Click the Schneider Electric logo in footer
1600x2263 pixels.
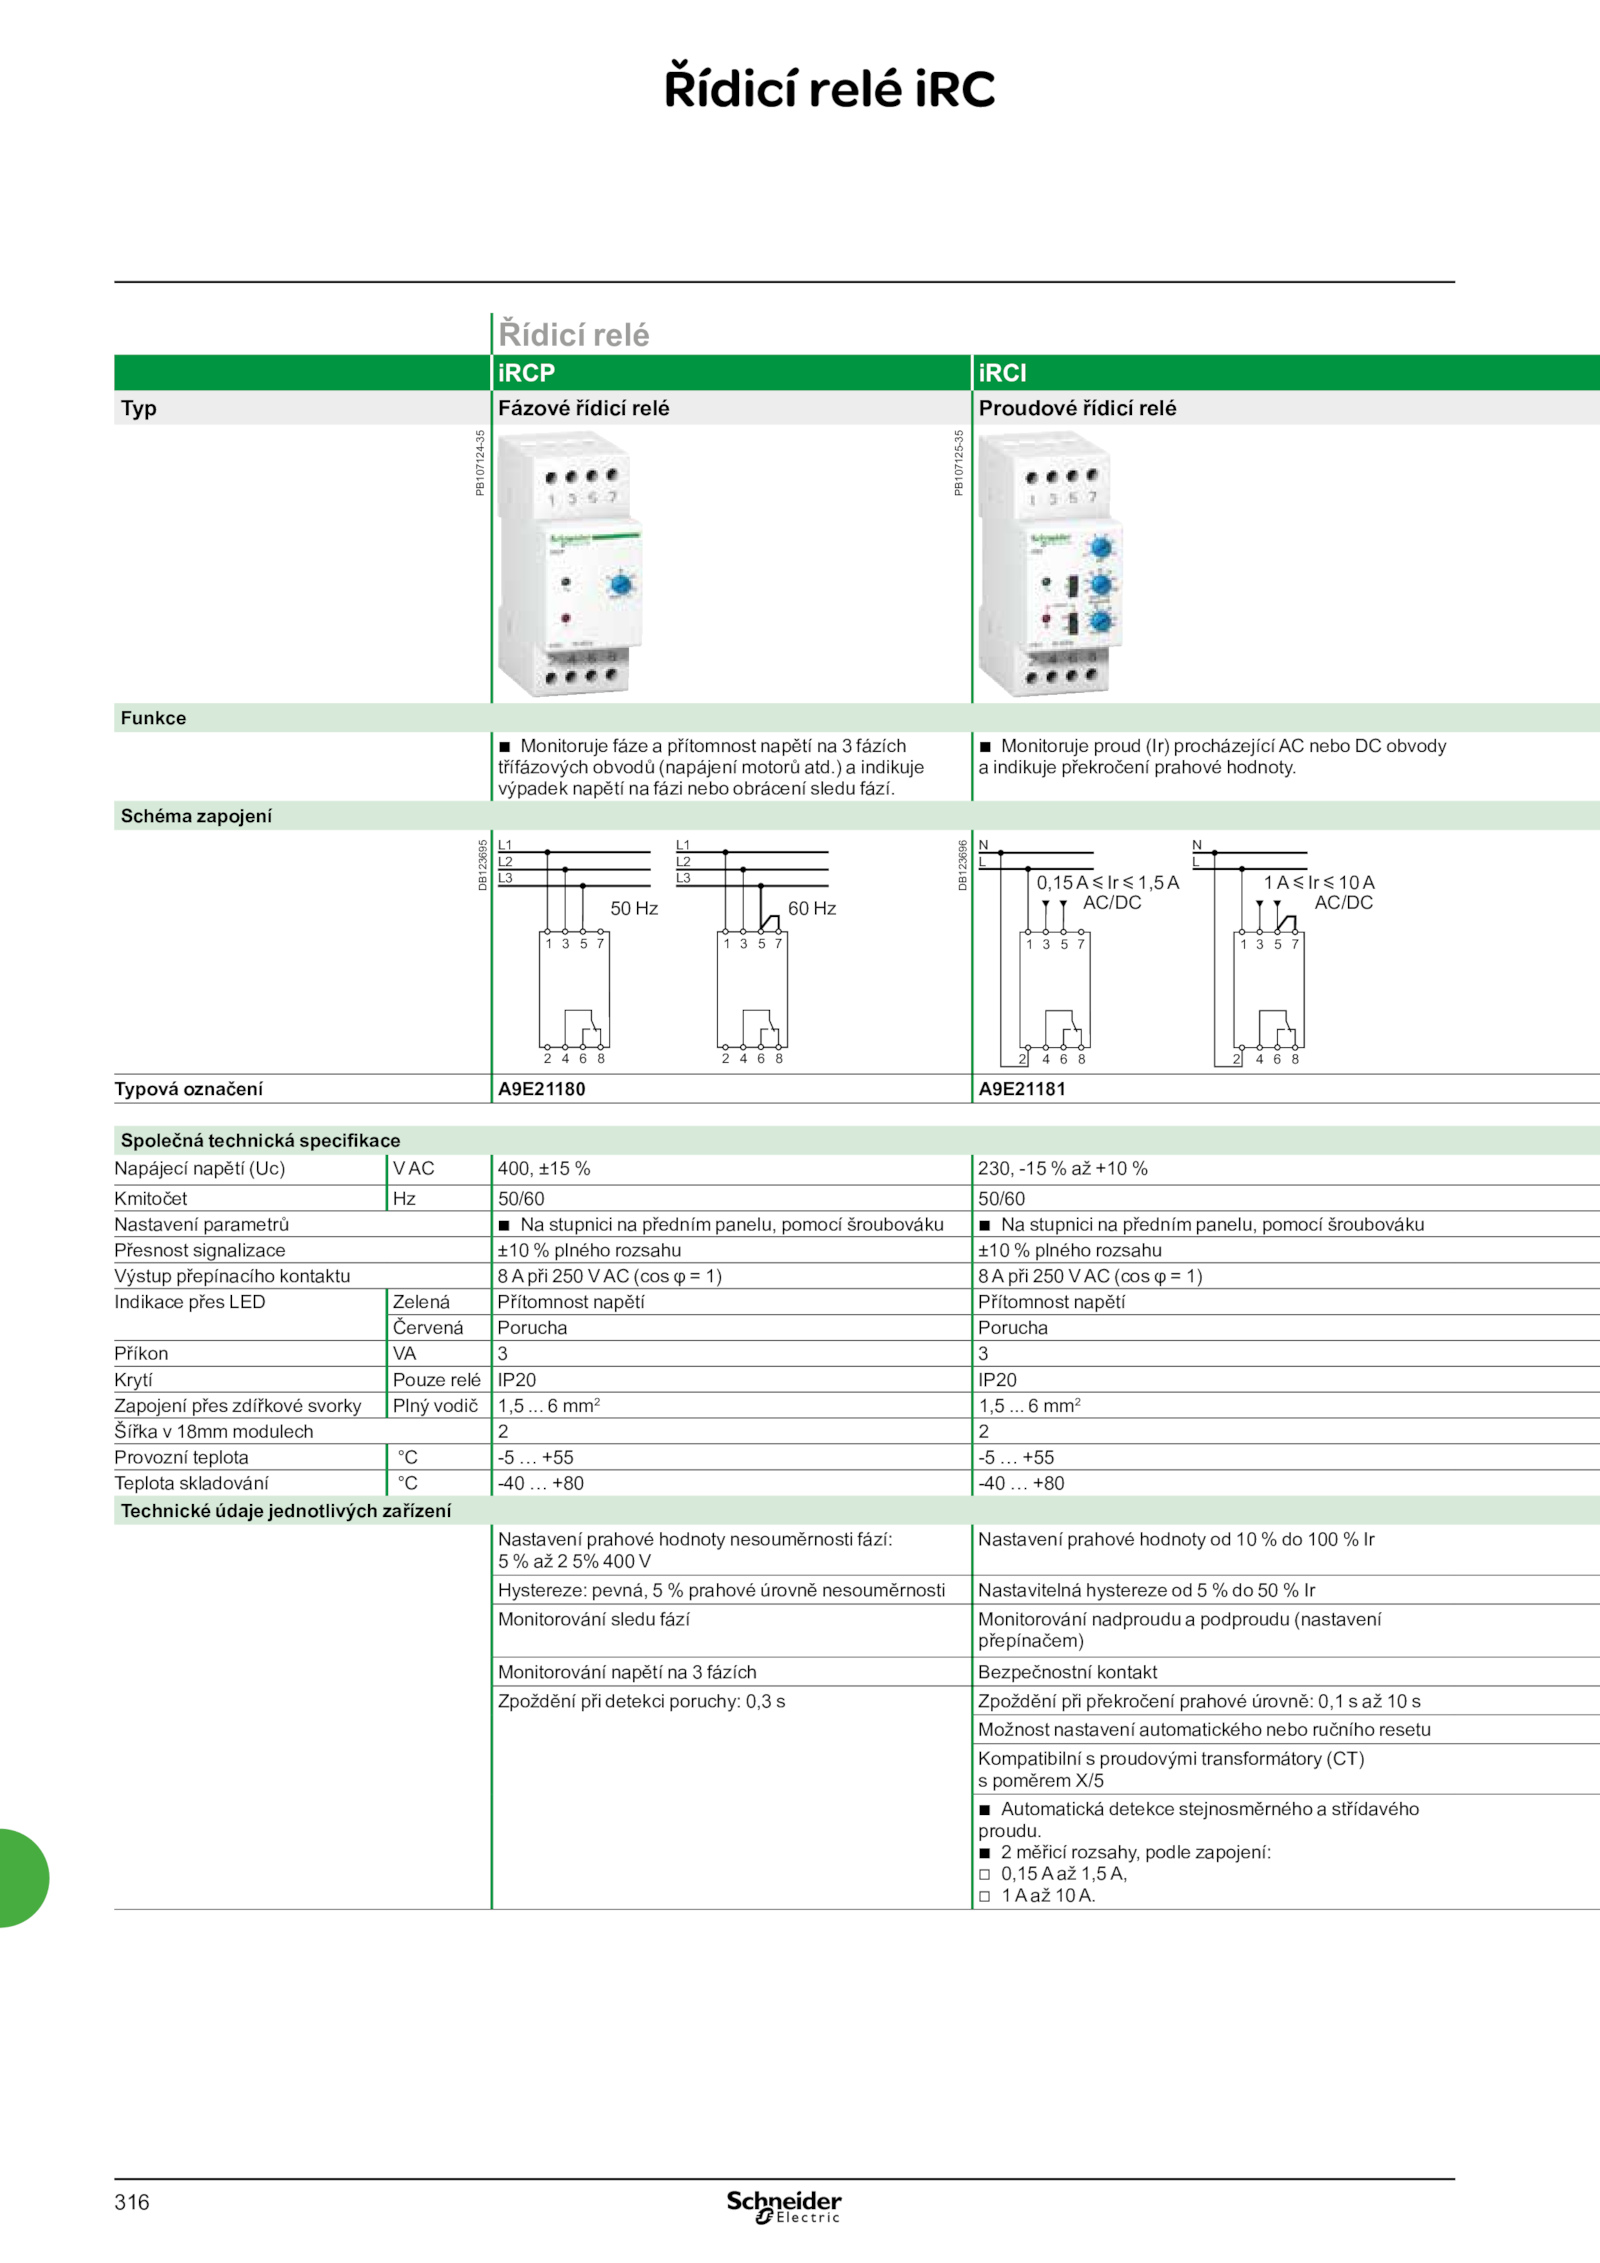tap(784, 2207)
